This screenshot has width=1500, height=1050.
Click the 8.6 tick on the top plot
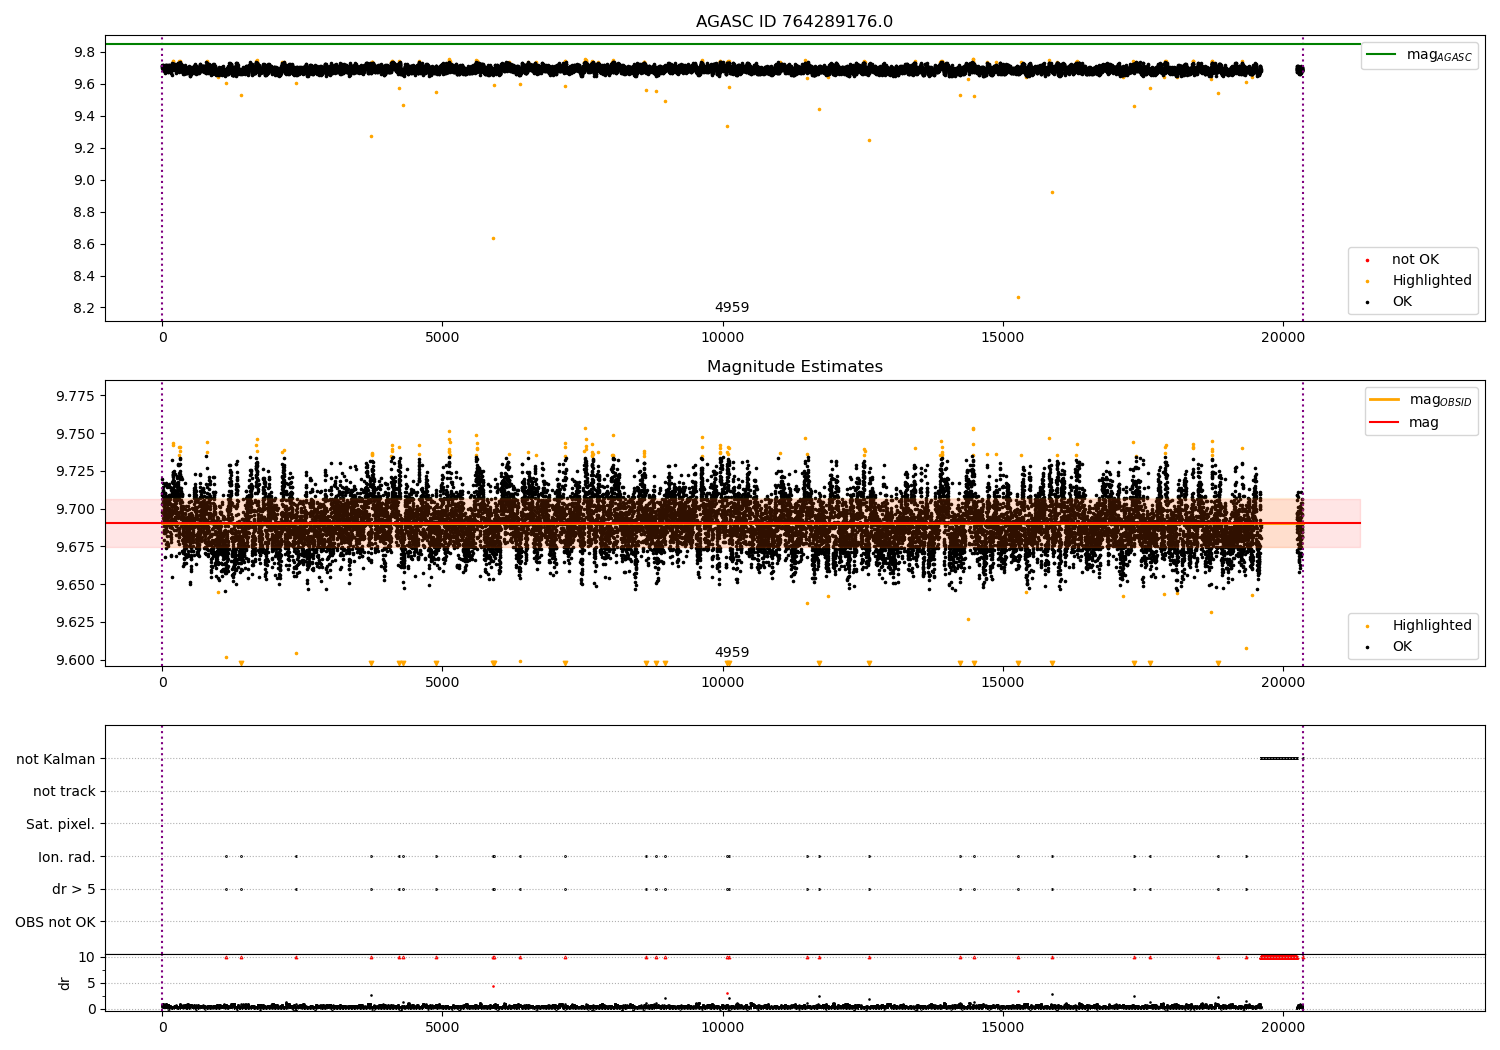click(x=85, y=244)
